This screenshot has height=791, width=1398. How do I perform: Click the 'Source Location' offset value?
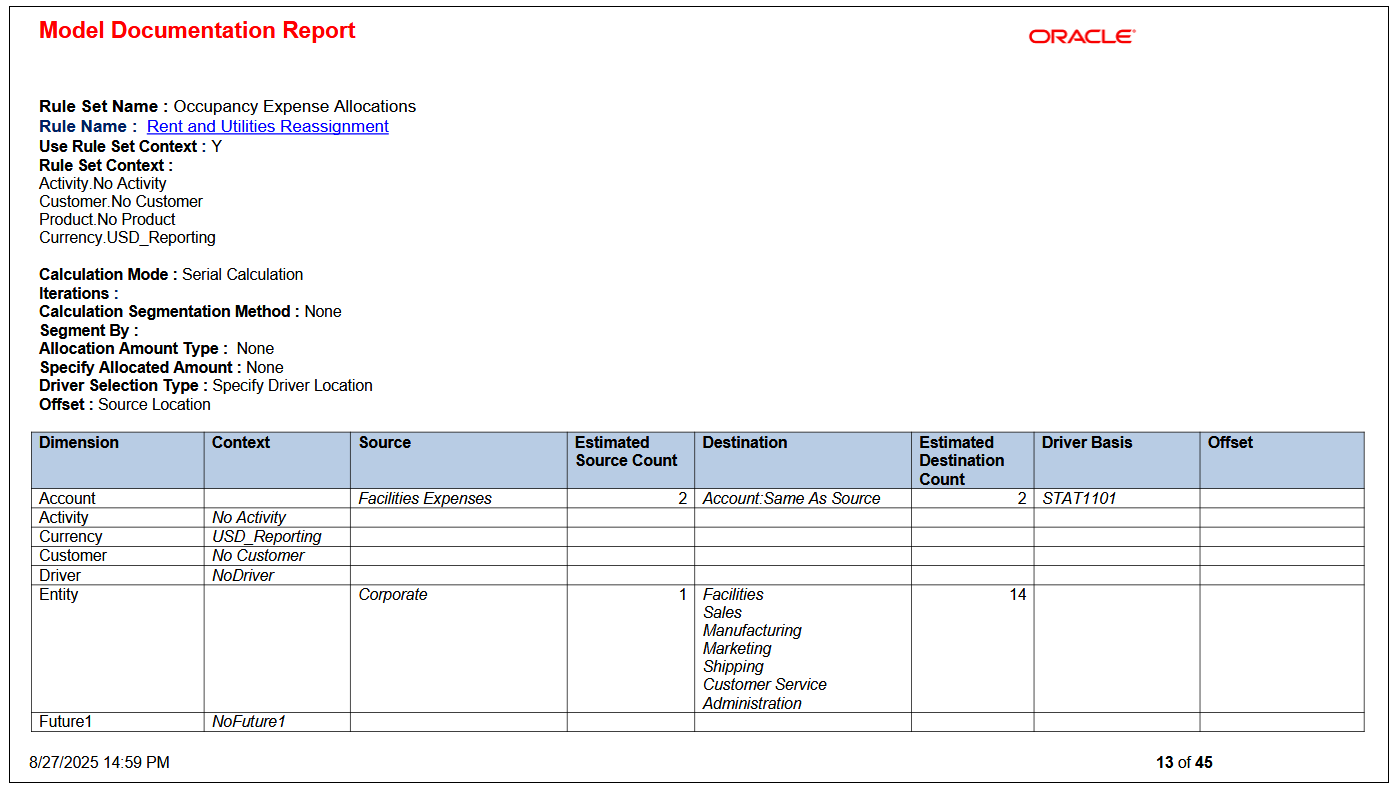[154, 404]
